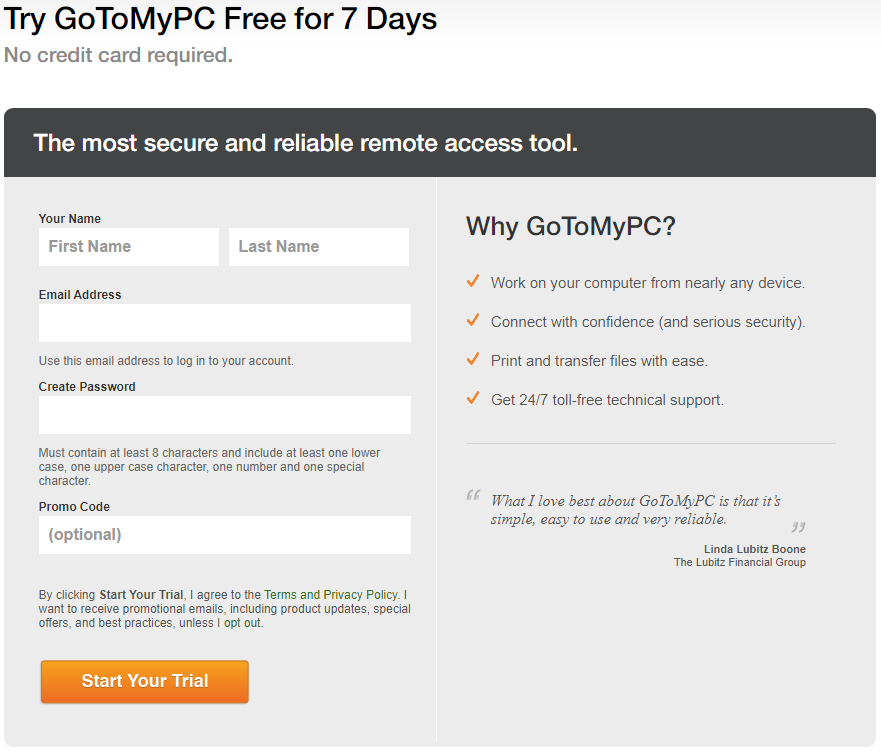Image resolution: width=881 pixels, height=752 pixels.
Task: Click the Try GoToMyPC Free for 7 Days title
Action: coord(220,19)
